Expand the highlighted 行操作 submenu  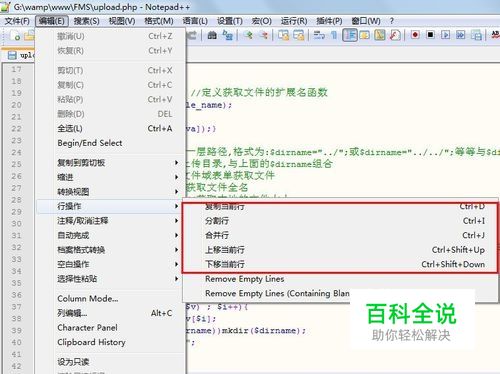111,206
